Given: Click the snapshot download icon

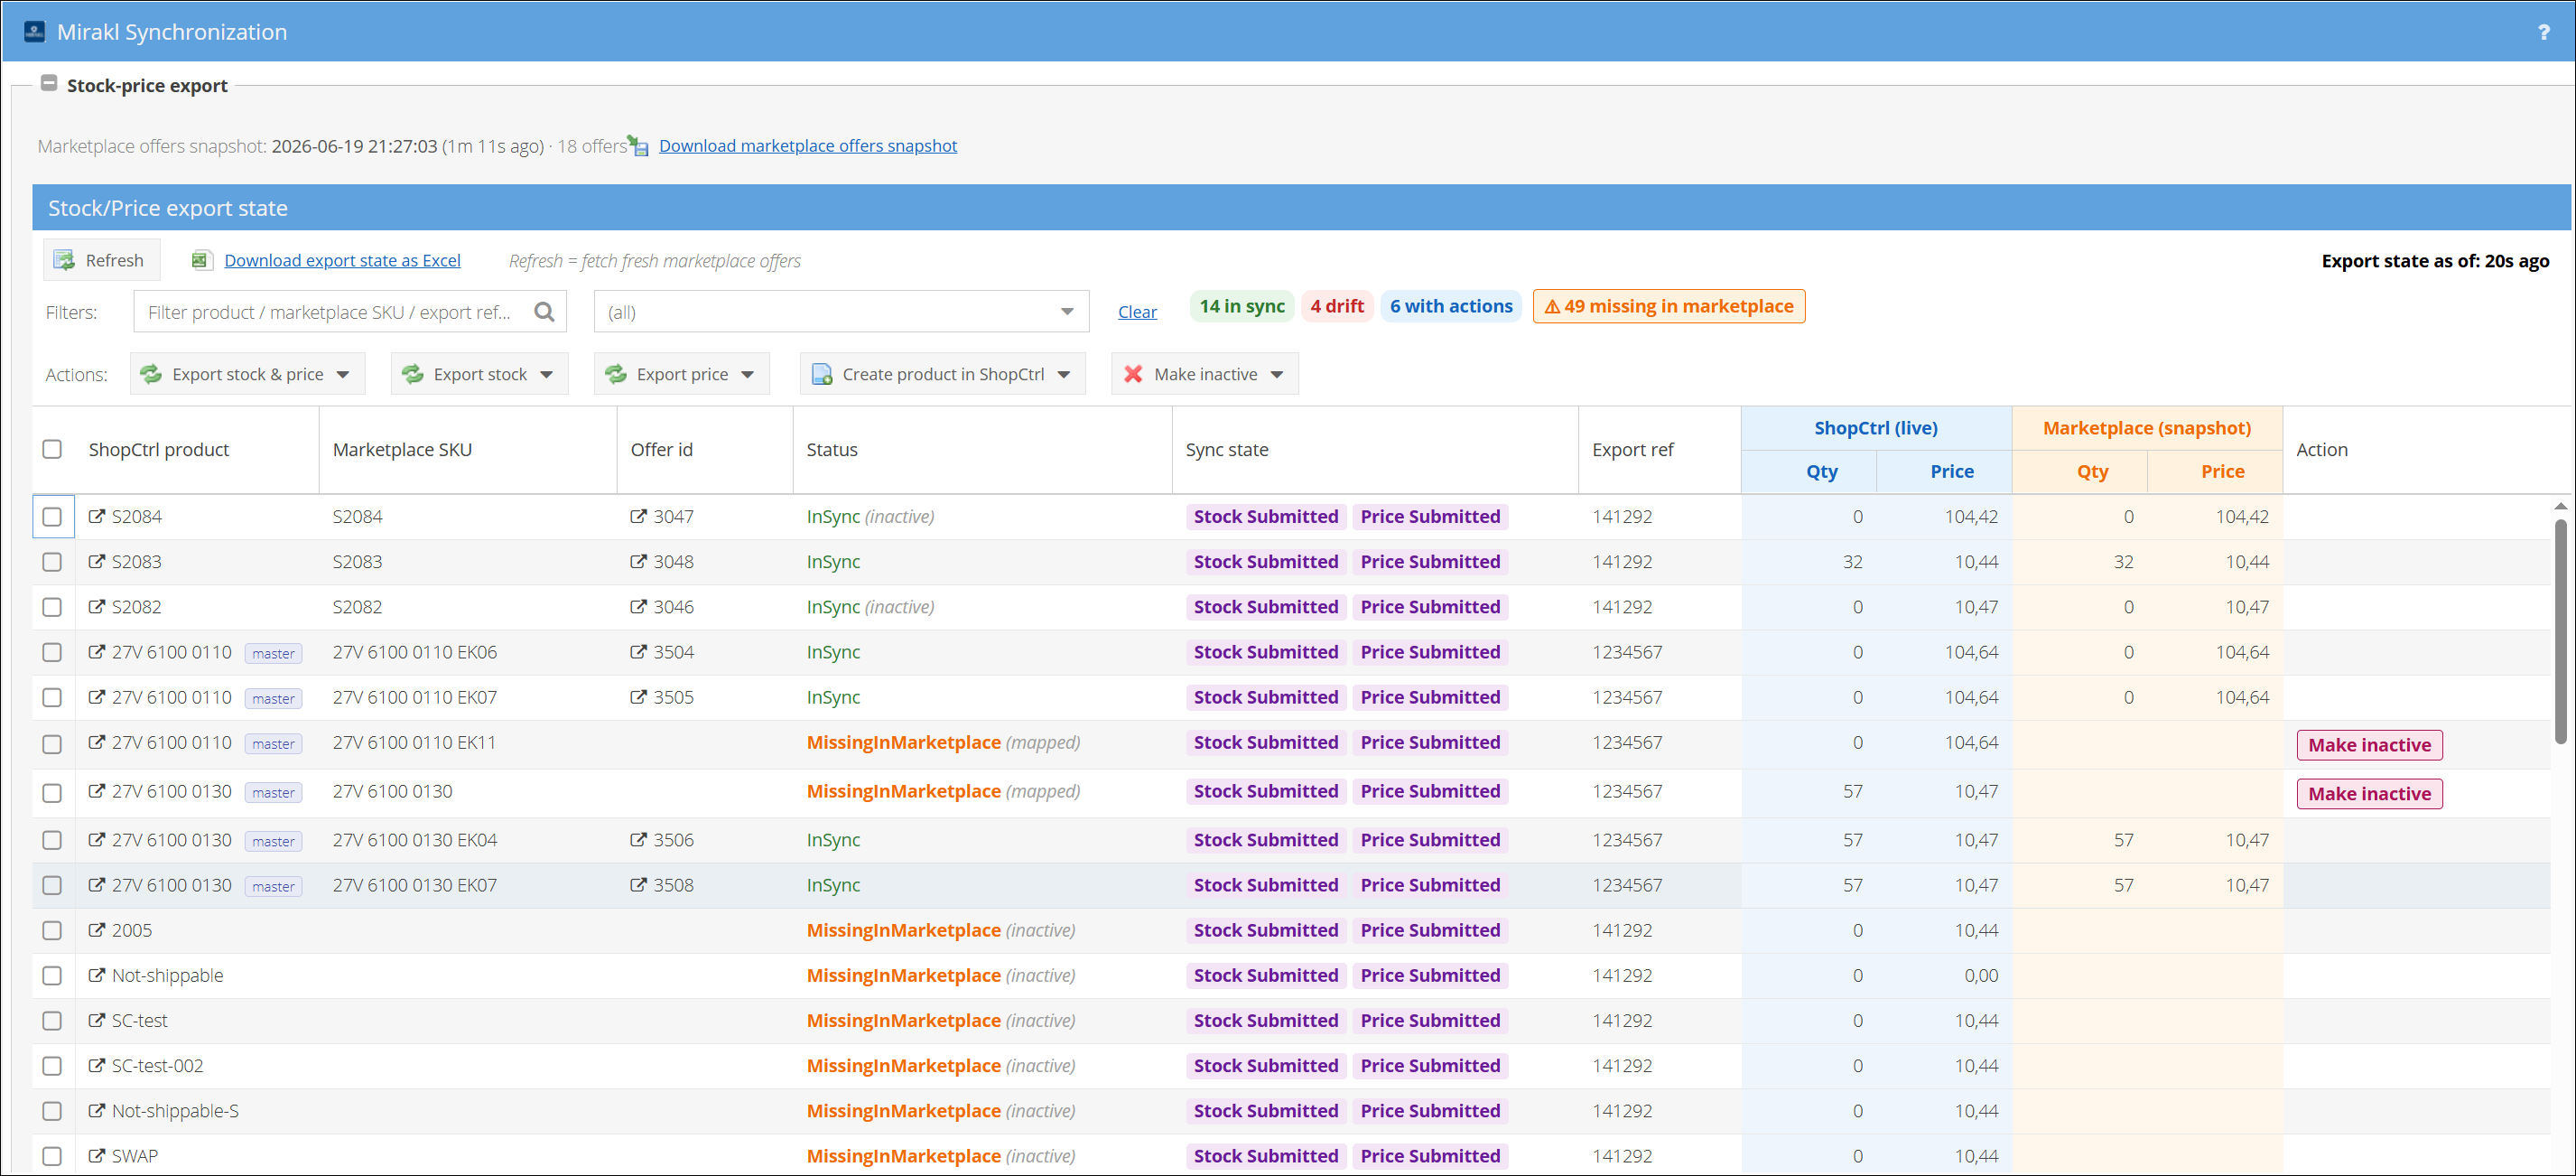Looking at the screenshot, I should tap(638, 146).
